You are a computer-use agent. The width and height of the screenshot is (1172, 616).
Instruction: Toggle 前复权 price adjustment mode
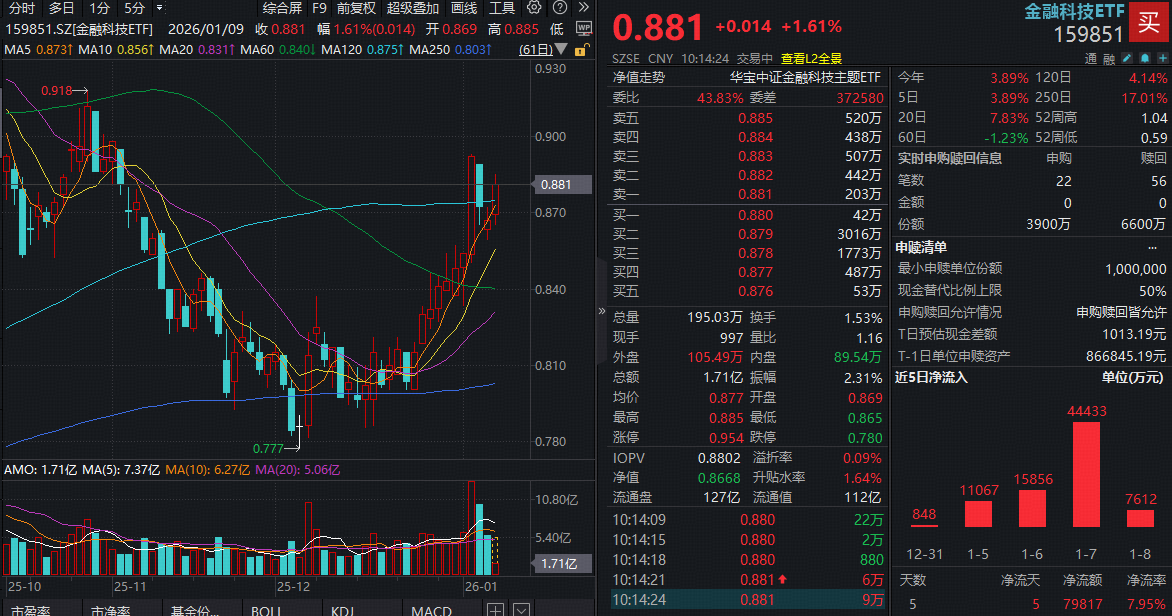354,9
